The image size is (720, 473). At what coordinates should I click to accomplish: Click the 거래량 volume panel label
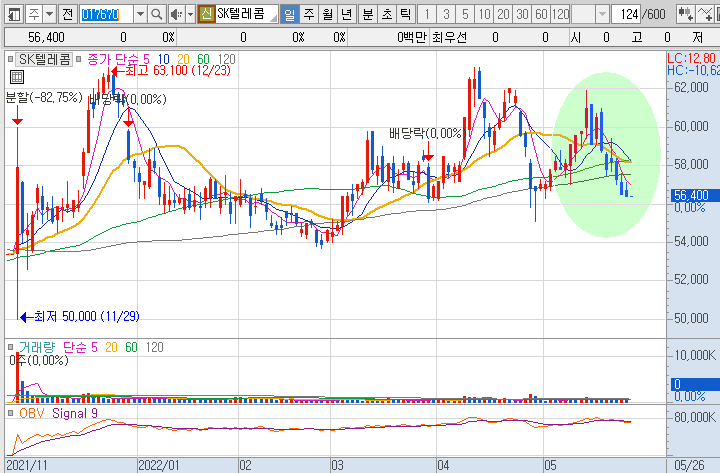(x=37, y=348)
